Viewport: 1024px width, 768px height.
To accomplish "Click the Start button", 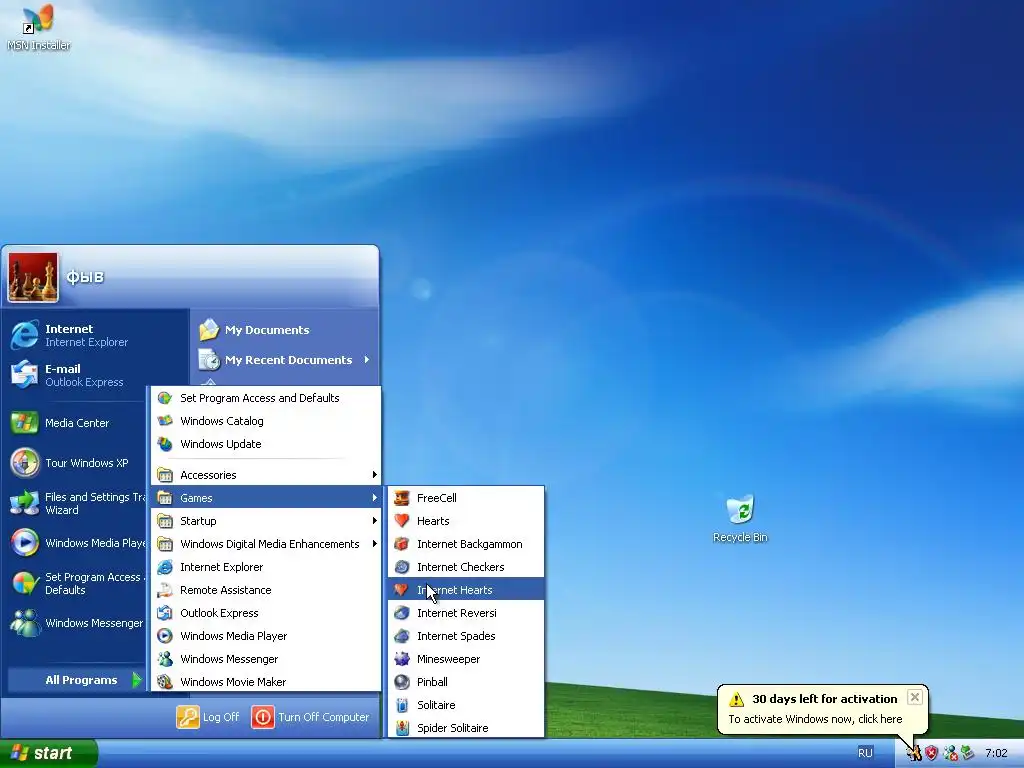I will [48, 753].
